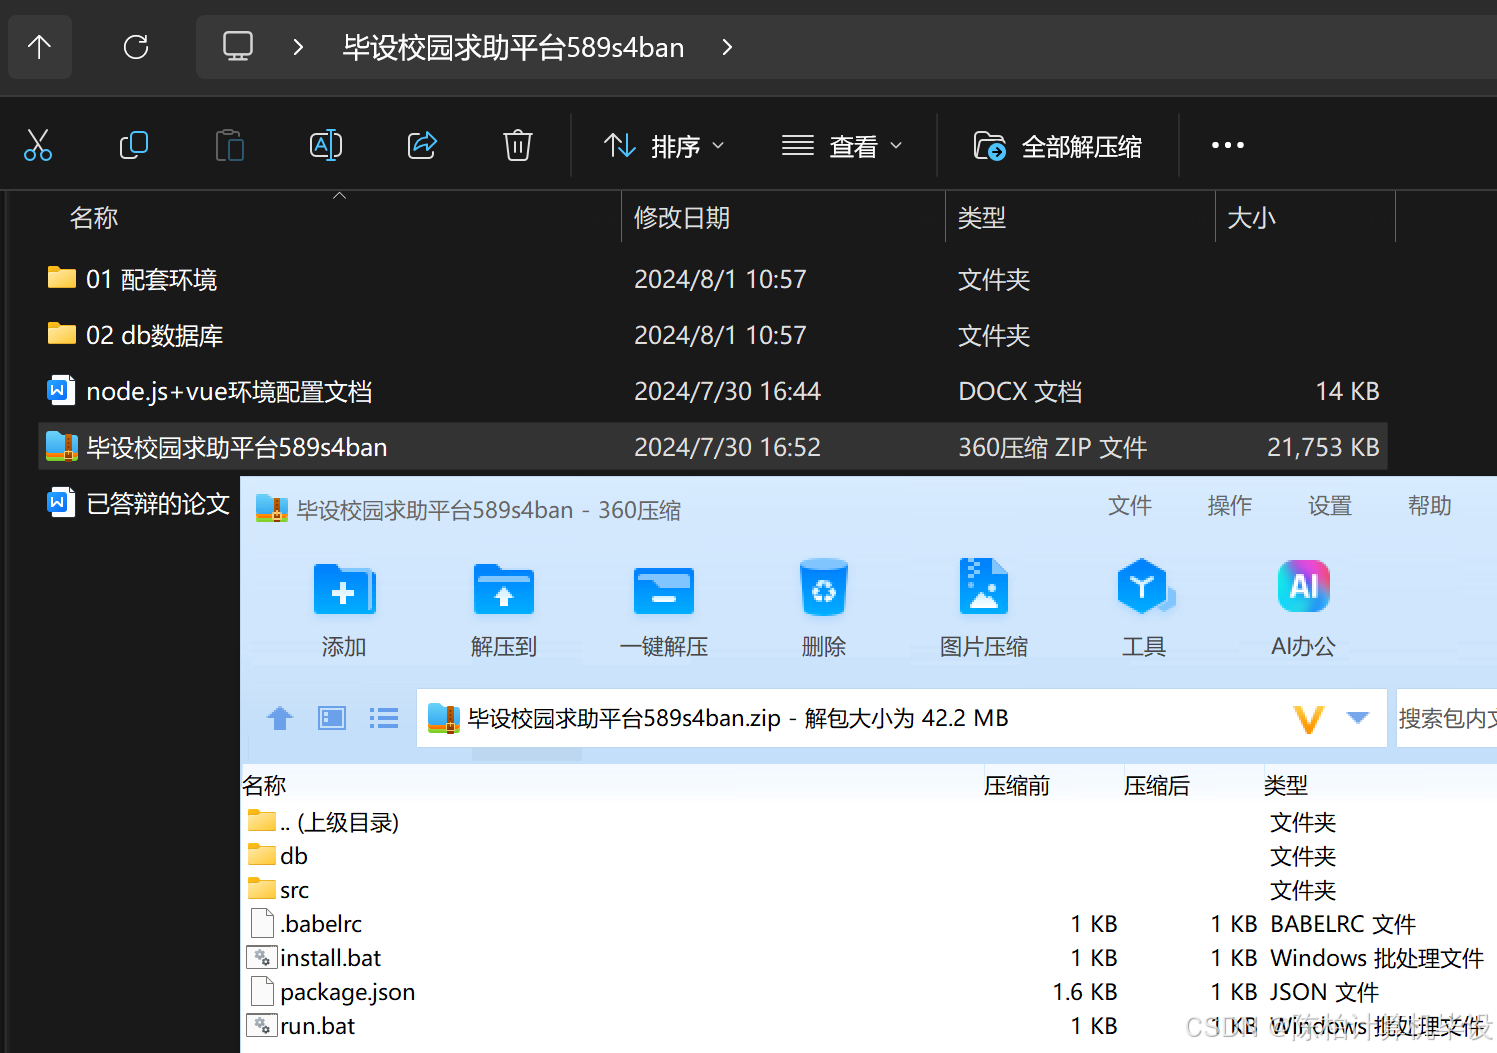Copy the selected file
The image size is (1497, 1053).
click(134, 146)
